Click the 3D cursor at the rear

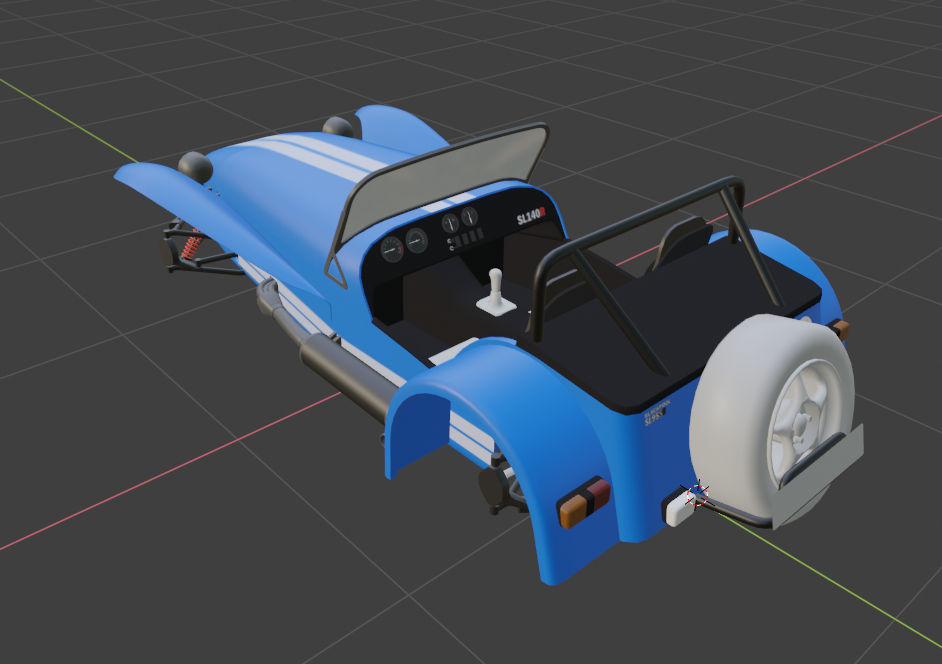click(x=697, y=495)
